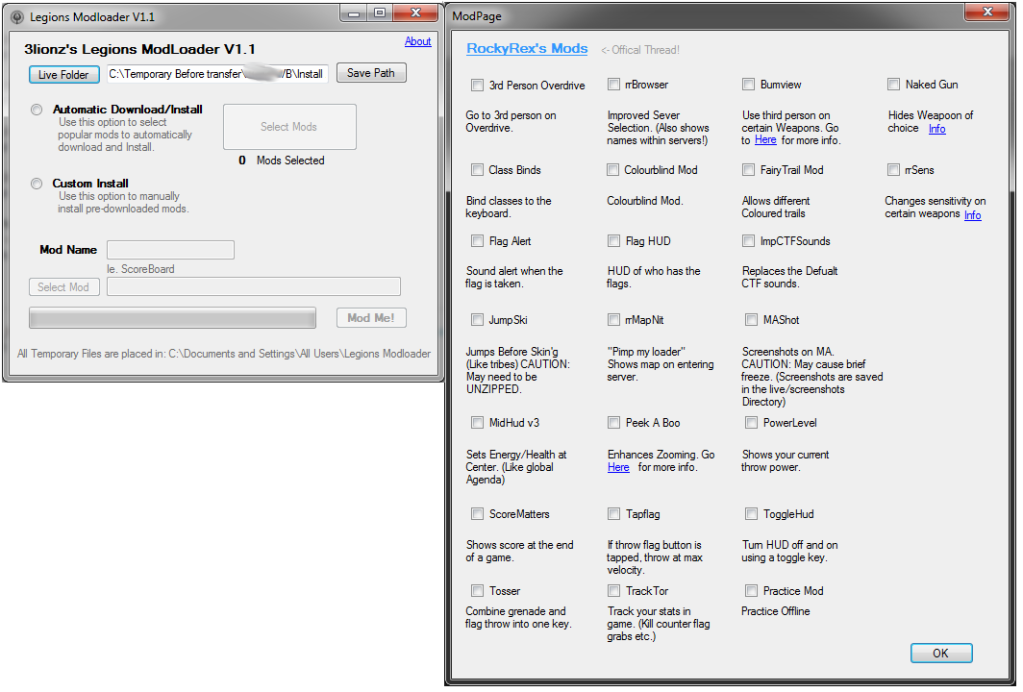Viewport: 1023px width, 692px height.
Task: Tick the Tosser checkbox
Action: coord(478,592)
